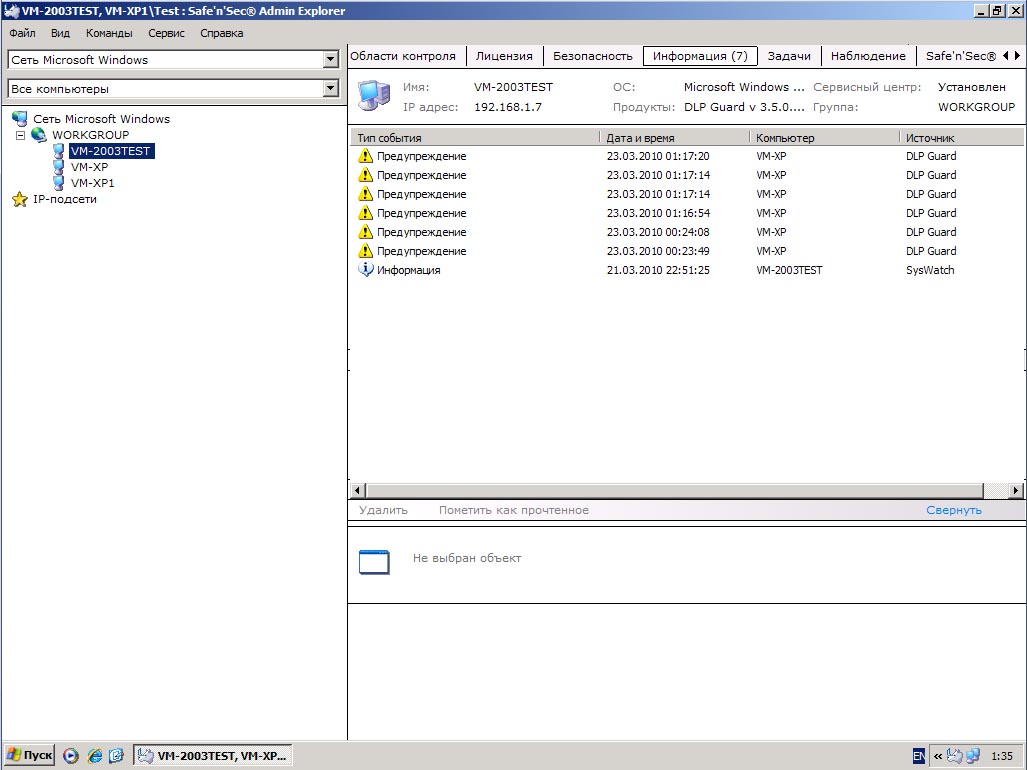
Task: Switch to the Safe'n'Sec® tab
Action: point(960,56)
